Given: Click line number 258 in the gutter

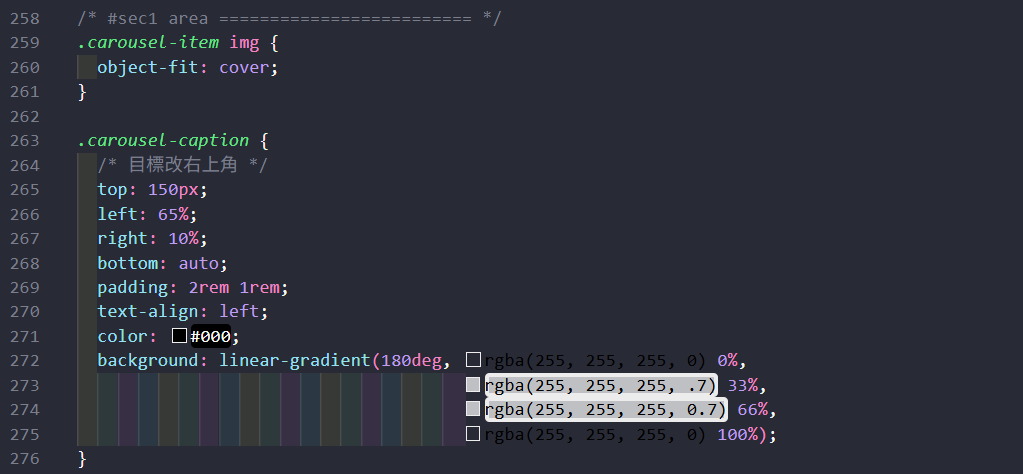Looking at the screenshot, I should tap(24, 19).
